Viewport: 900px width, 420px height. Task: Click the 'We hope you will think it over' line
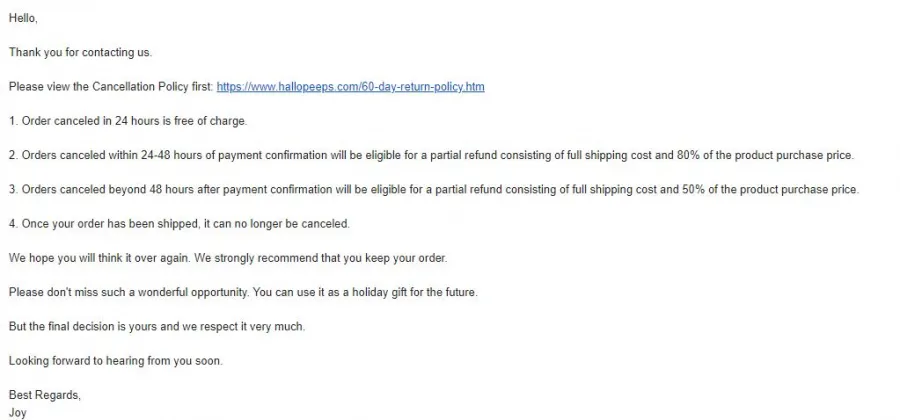(x=228, y=258)
